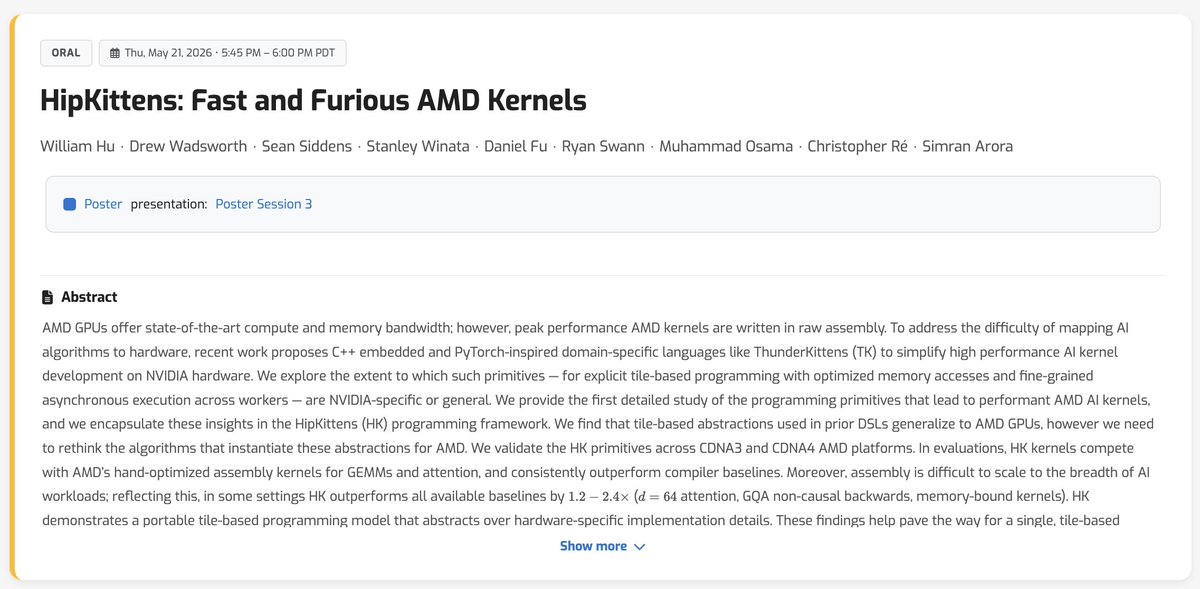Select author Simran Arora
Image resolution: width=1200 pixels, height=589 pixels.
pos(967,146)
